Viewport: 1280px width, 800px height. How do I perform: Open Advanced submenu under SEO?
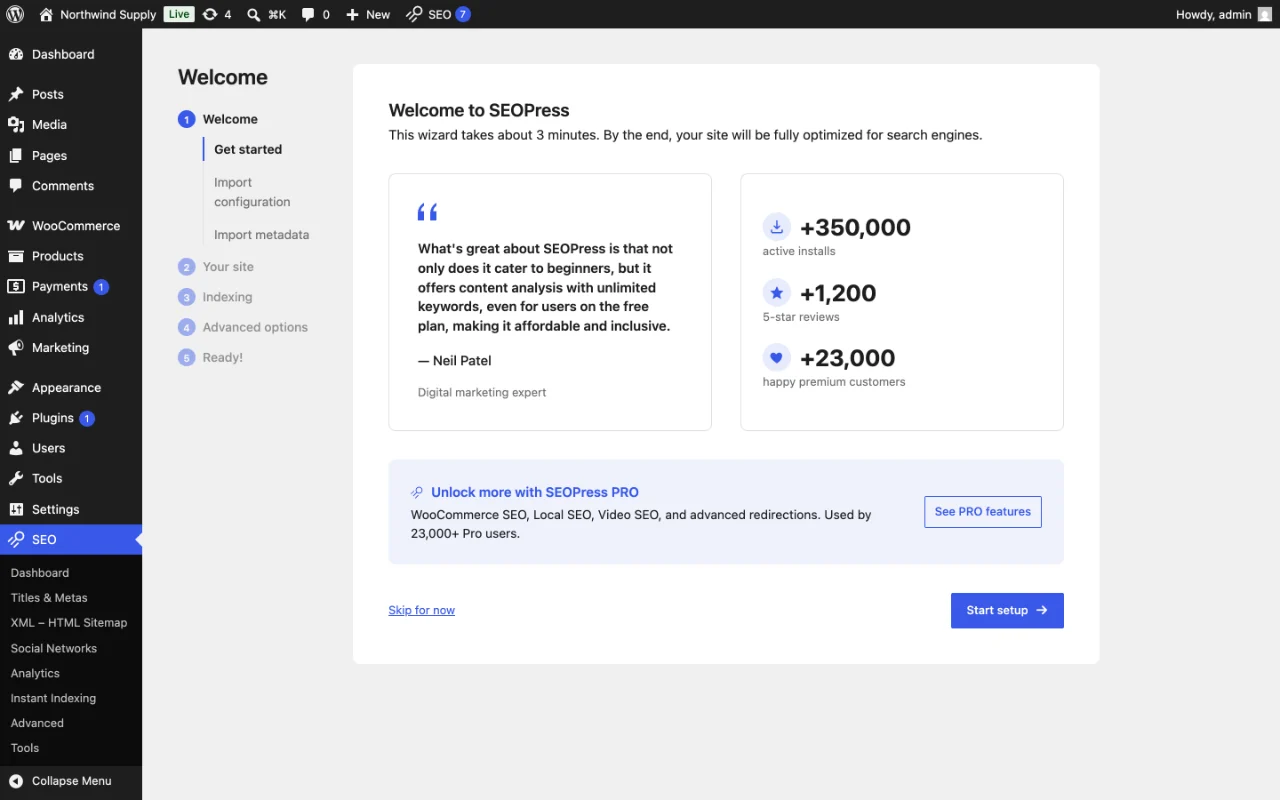click(37, 723)
